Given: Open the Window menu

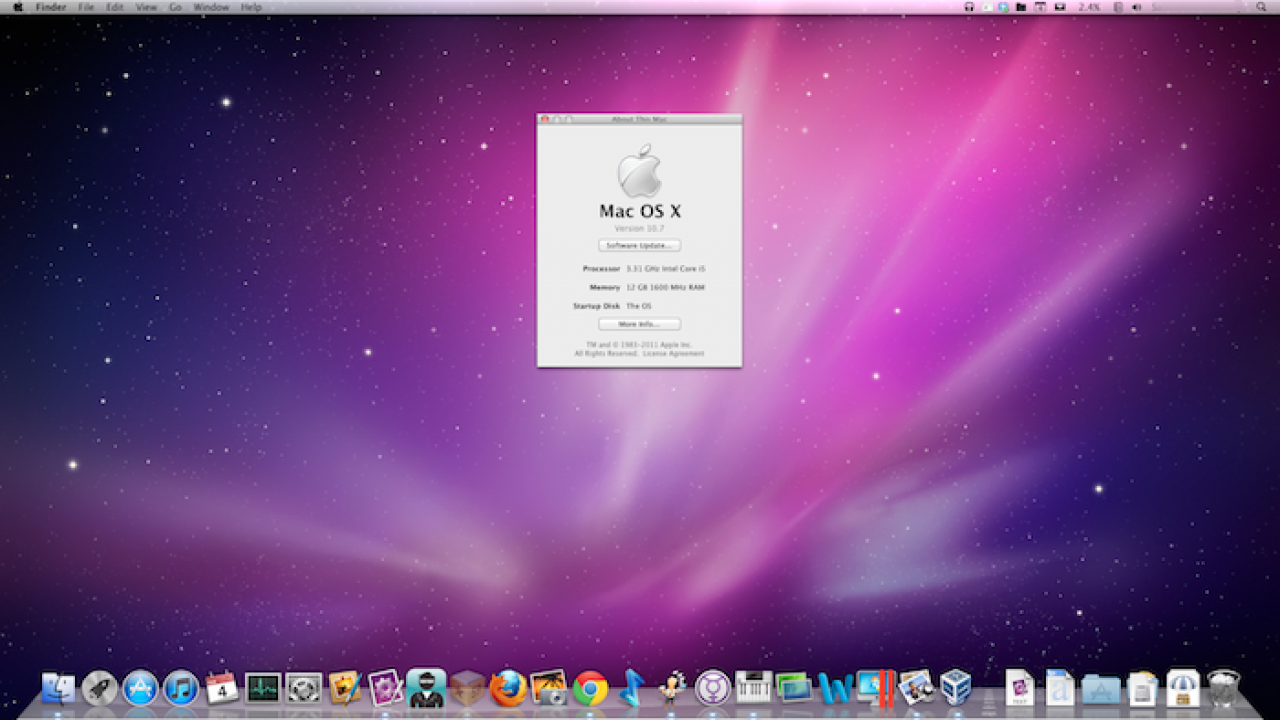Looking at the screenshot, I should (x=211, y=7).
